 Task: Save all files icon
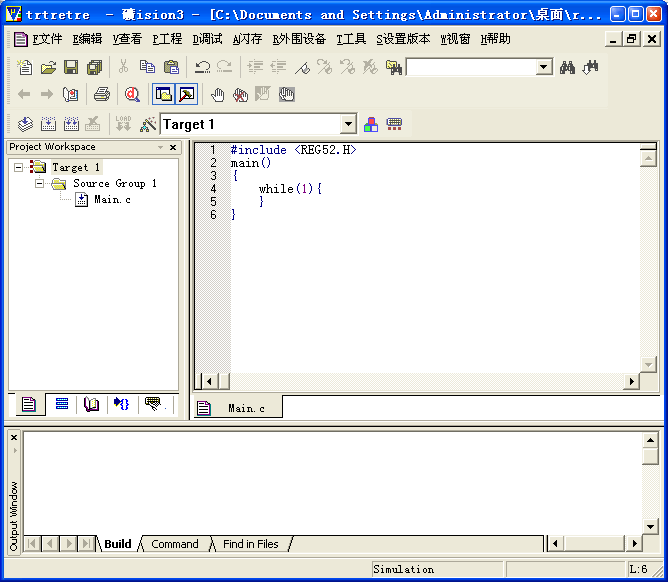94,67
